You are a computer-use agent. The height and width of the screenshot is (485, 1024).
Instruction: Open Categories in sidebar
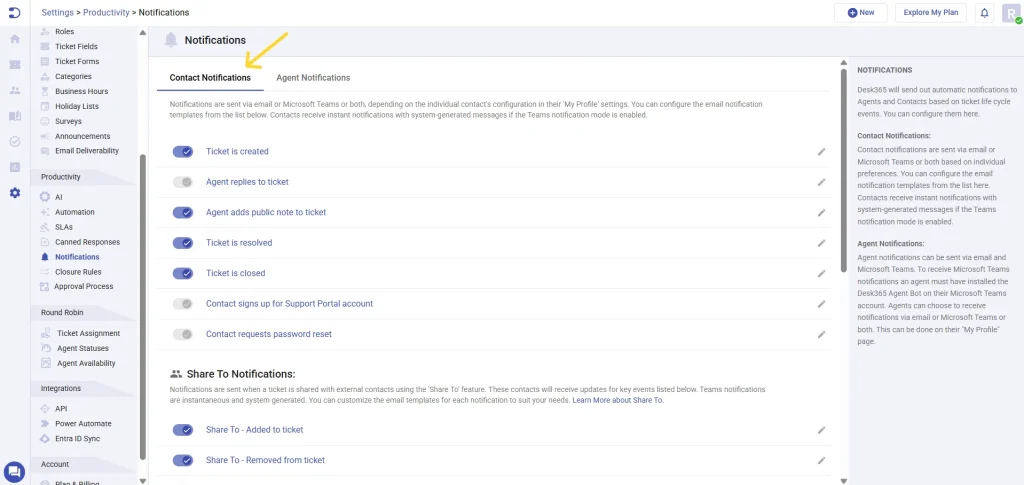(x=73, y=76)
